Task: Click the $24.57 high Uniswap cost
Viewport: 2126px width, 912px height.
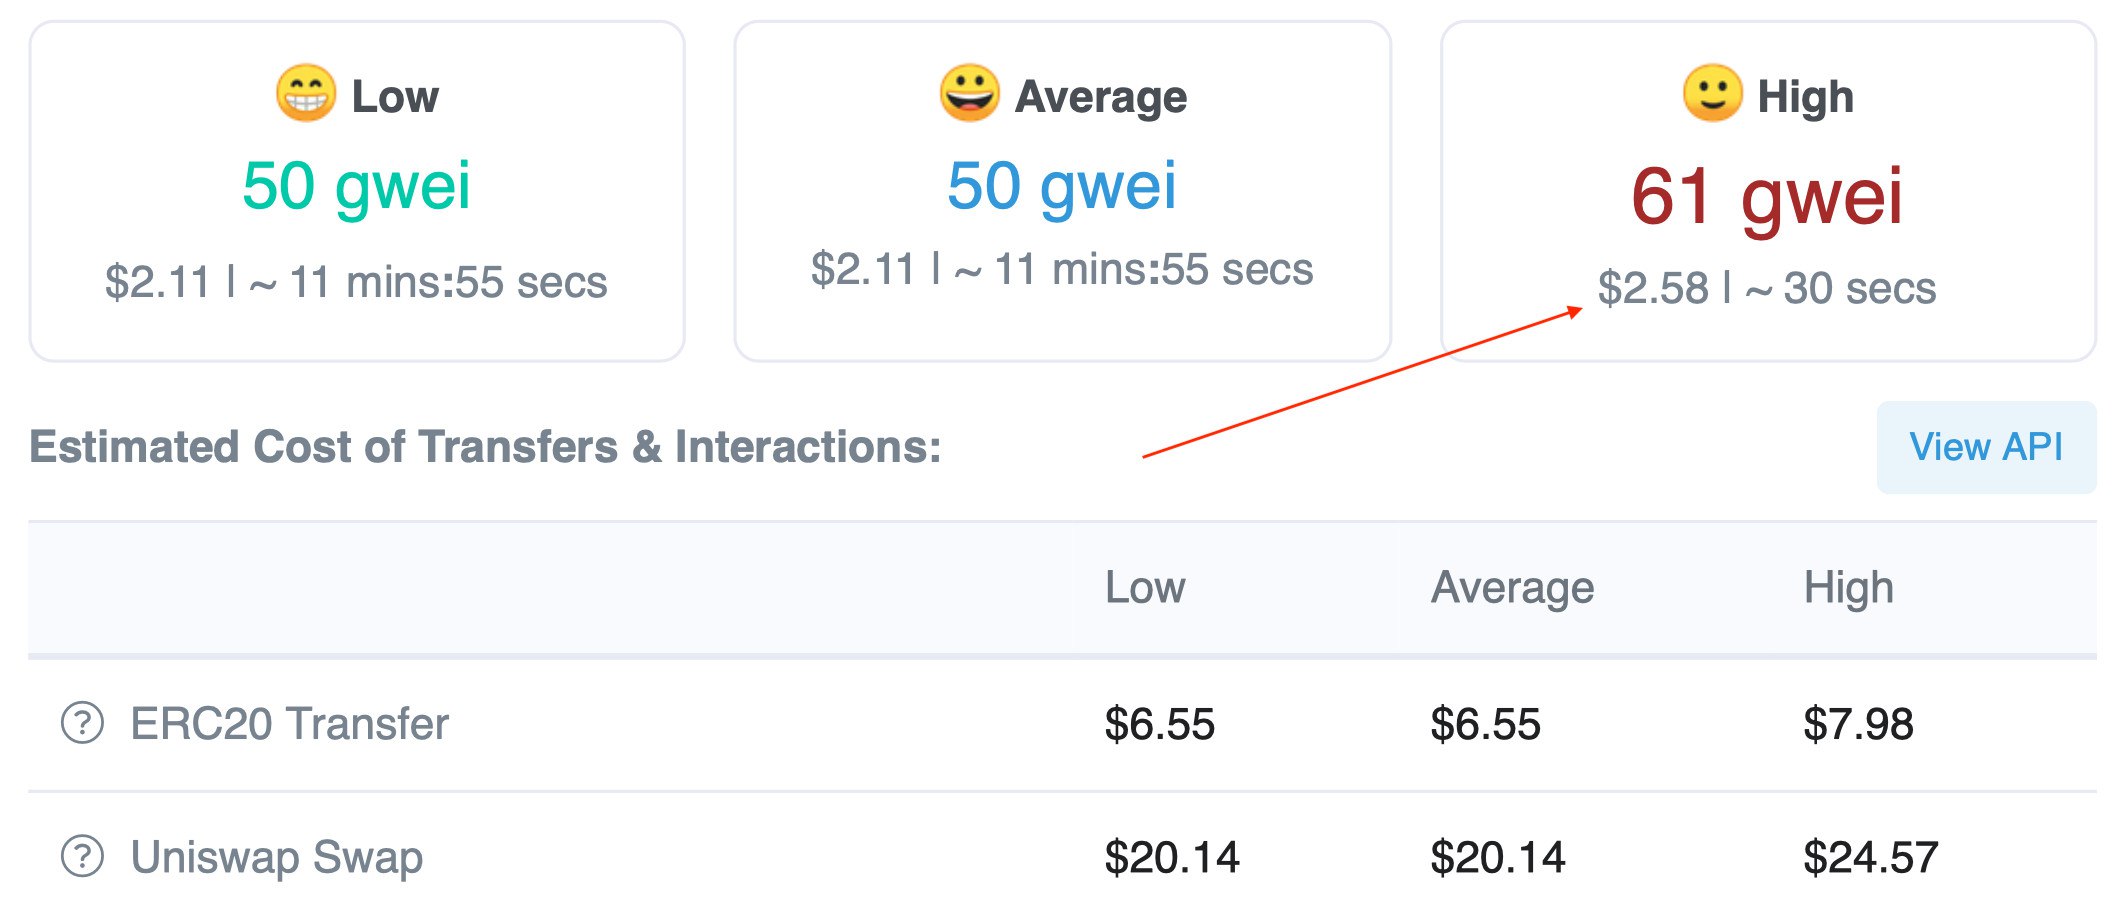Action: click(1870, 857)
